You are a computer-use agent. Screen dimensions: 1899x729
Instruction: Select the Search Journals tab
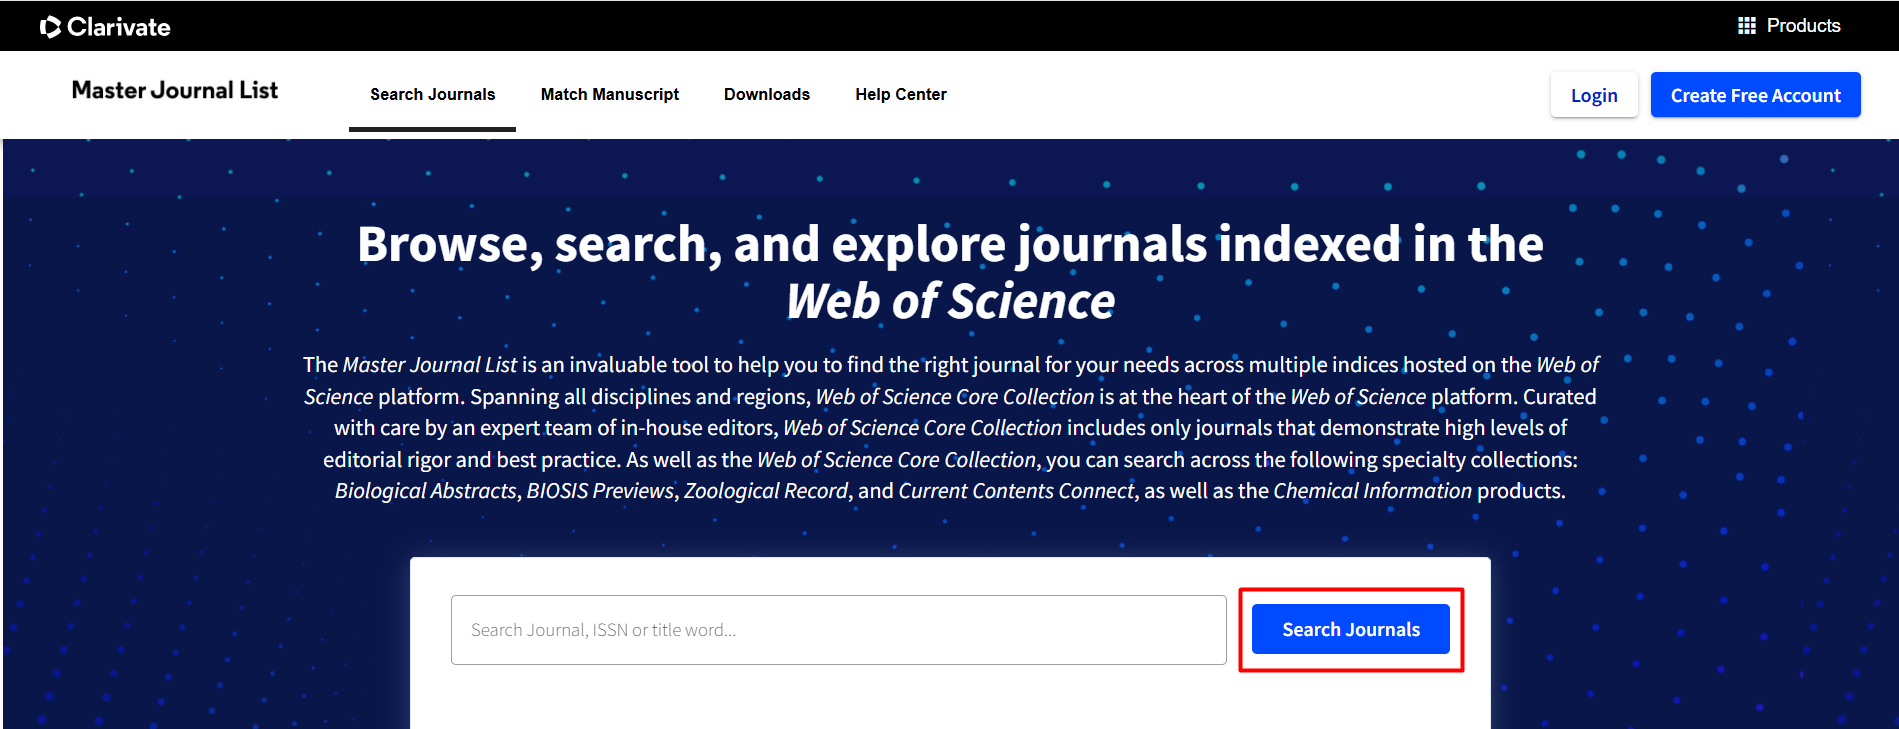[432, 94]
